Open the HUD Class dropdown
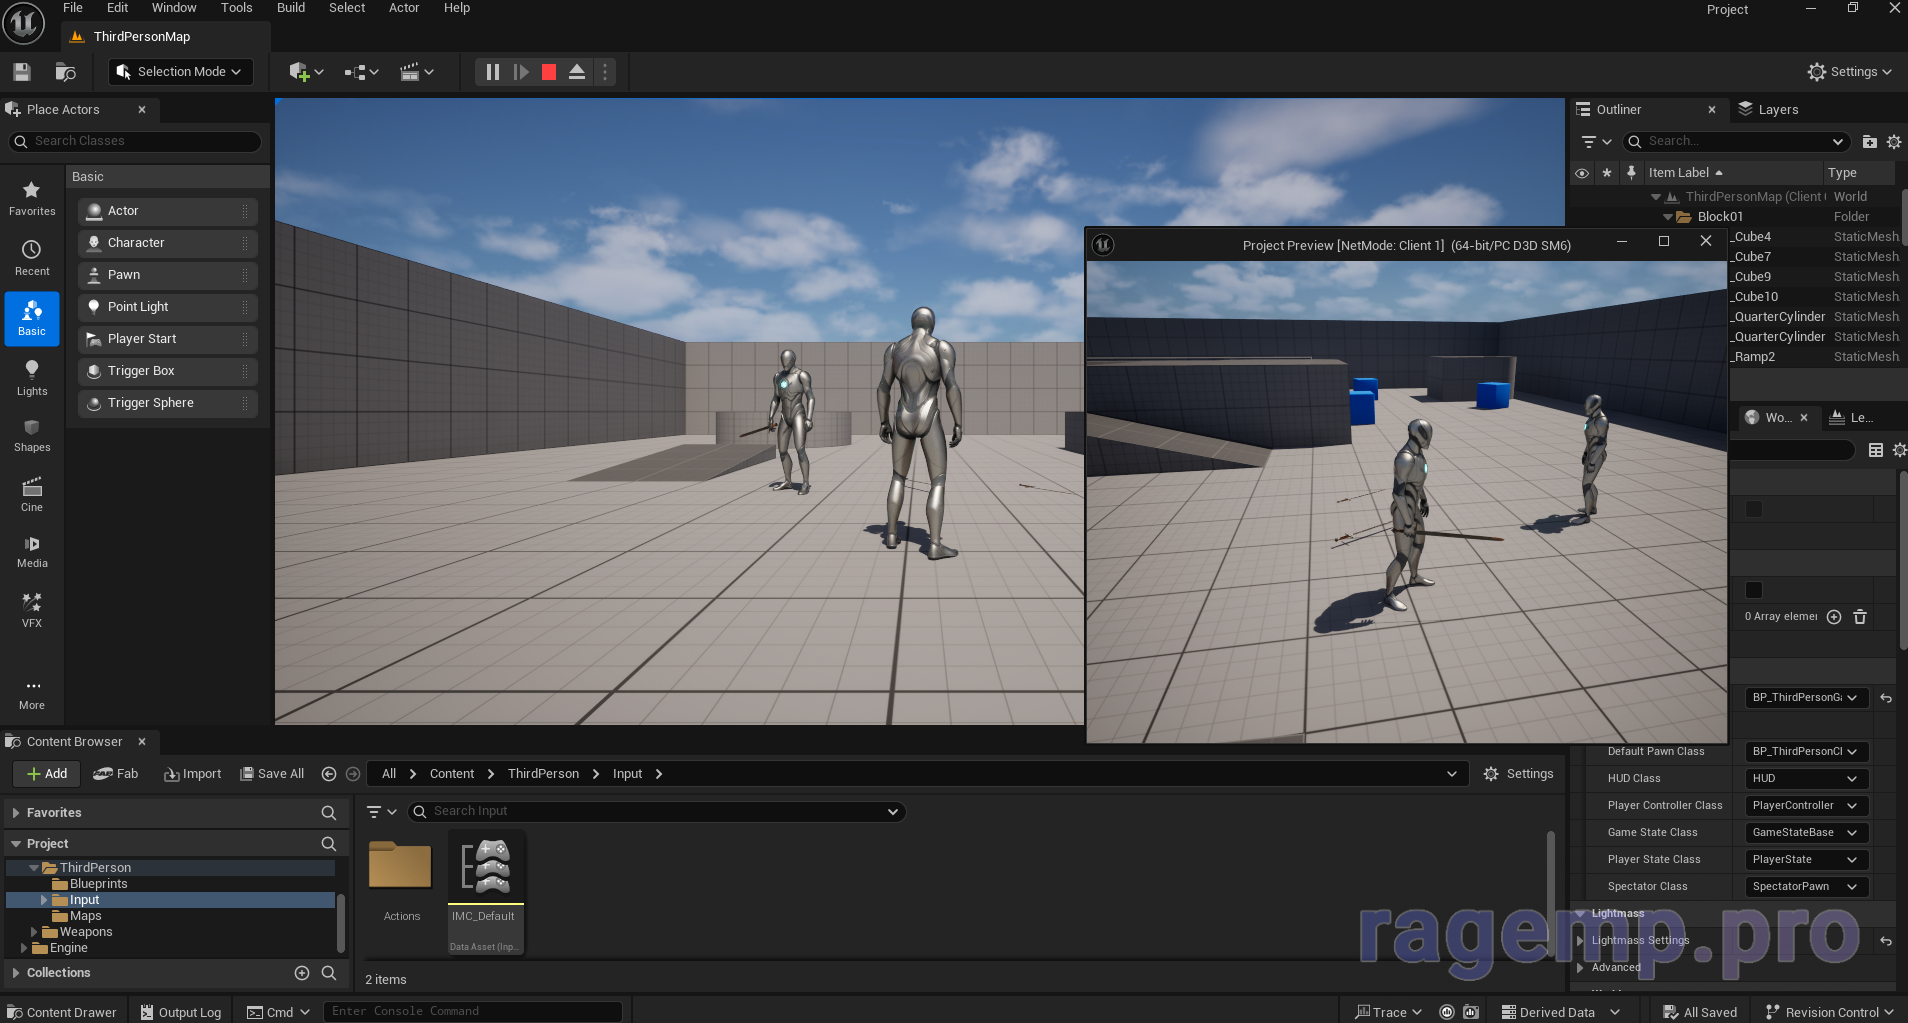This screenshot has width=1908, height=1023. (1805, 779)
